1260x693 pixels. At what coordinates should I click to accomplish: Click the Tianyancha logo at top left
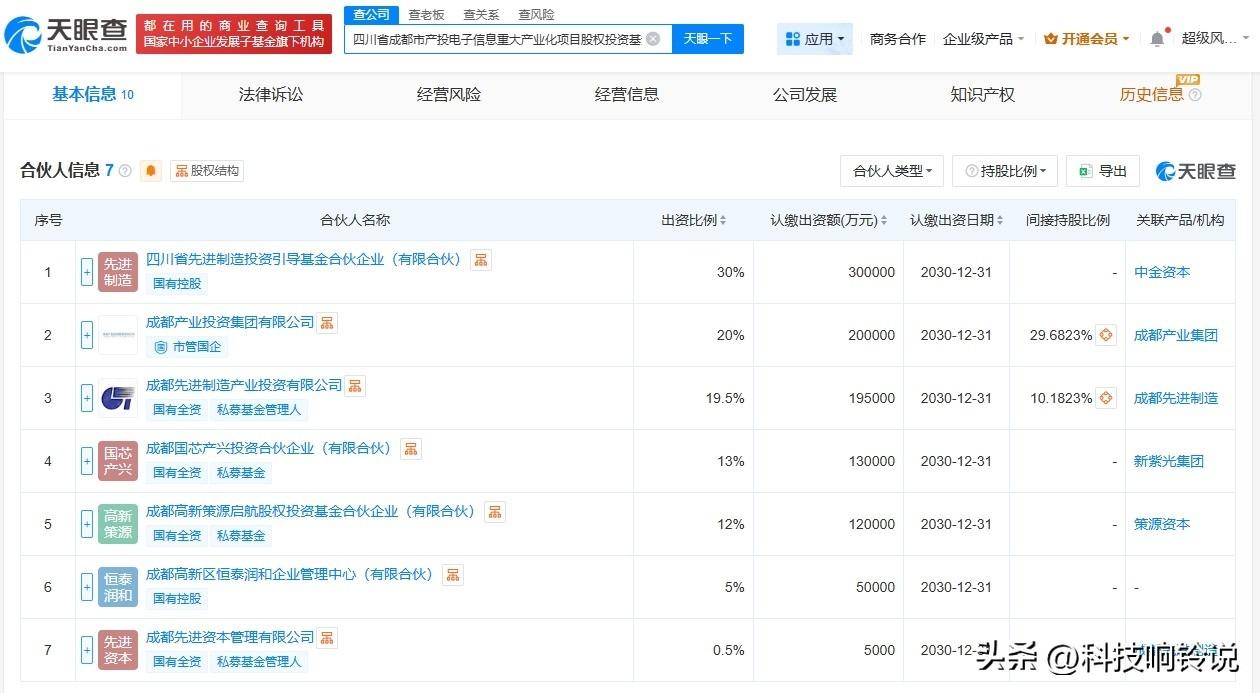66,35
